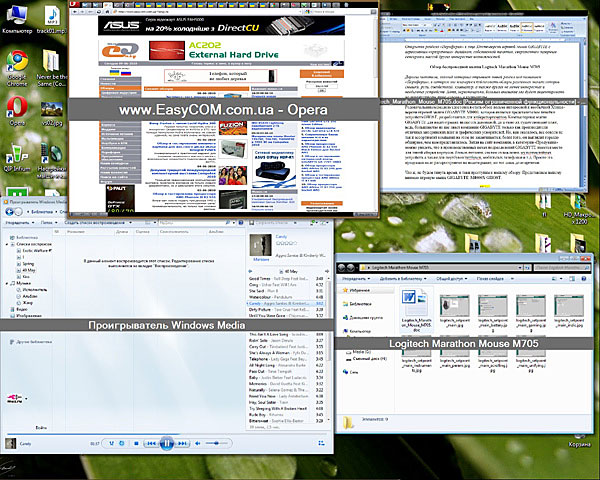Switch Media Player to Now Playing view
This screenshot has width=600, height=480.
point(321,443)
